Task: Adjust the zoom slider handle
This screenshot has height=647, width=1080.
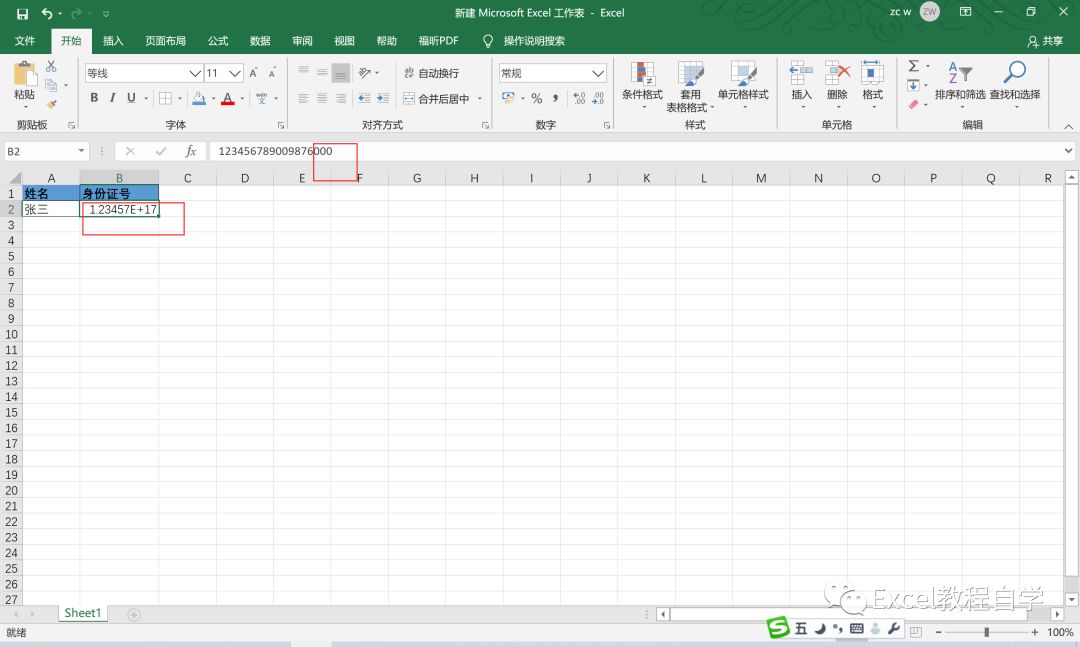Action: 986,632
